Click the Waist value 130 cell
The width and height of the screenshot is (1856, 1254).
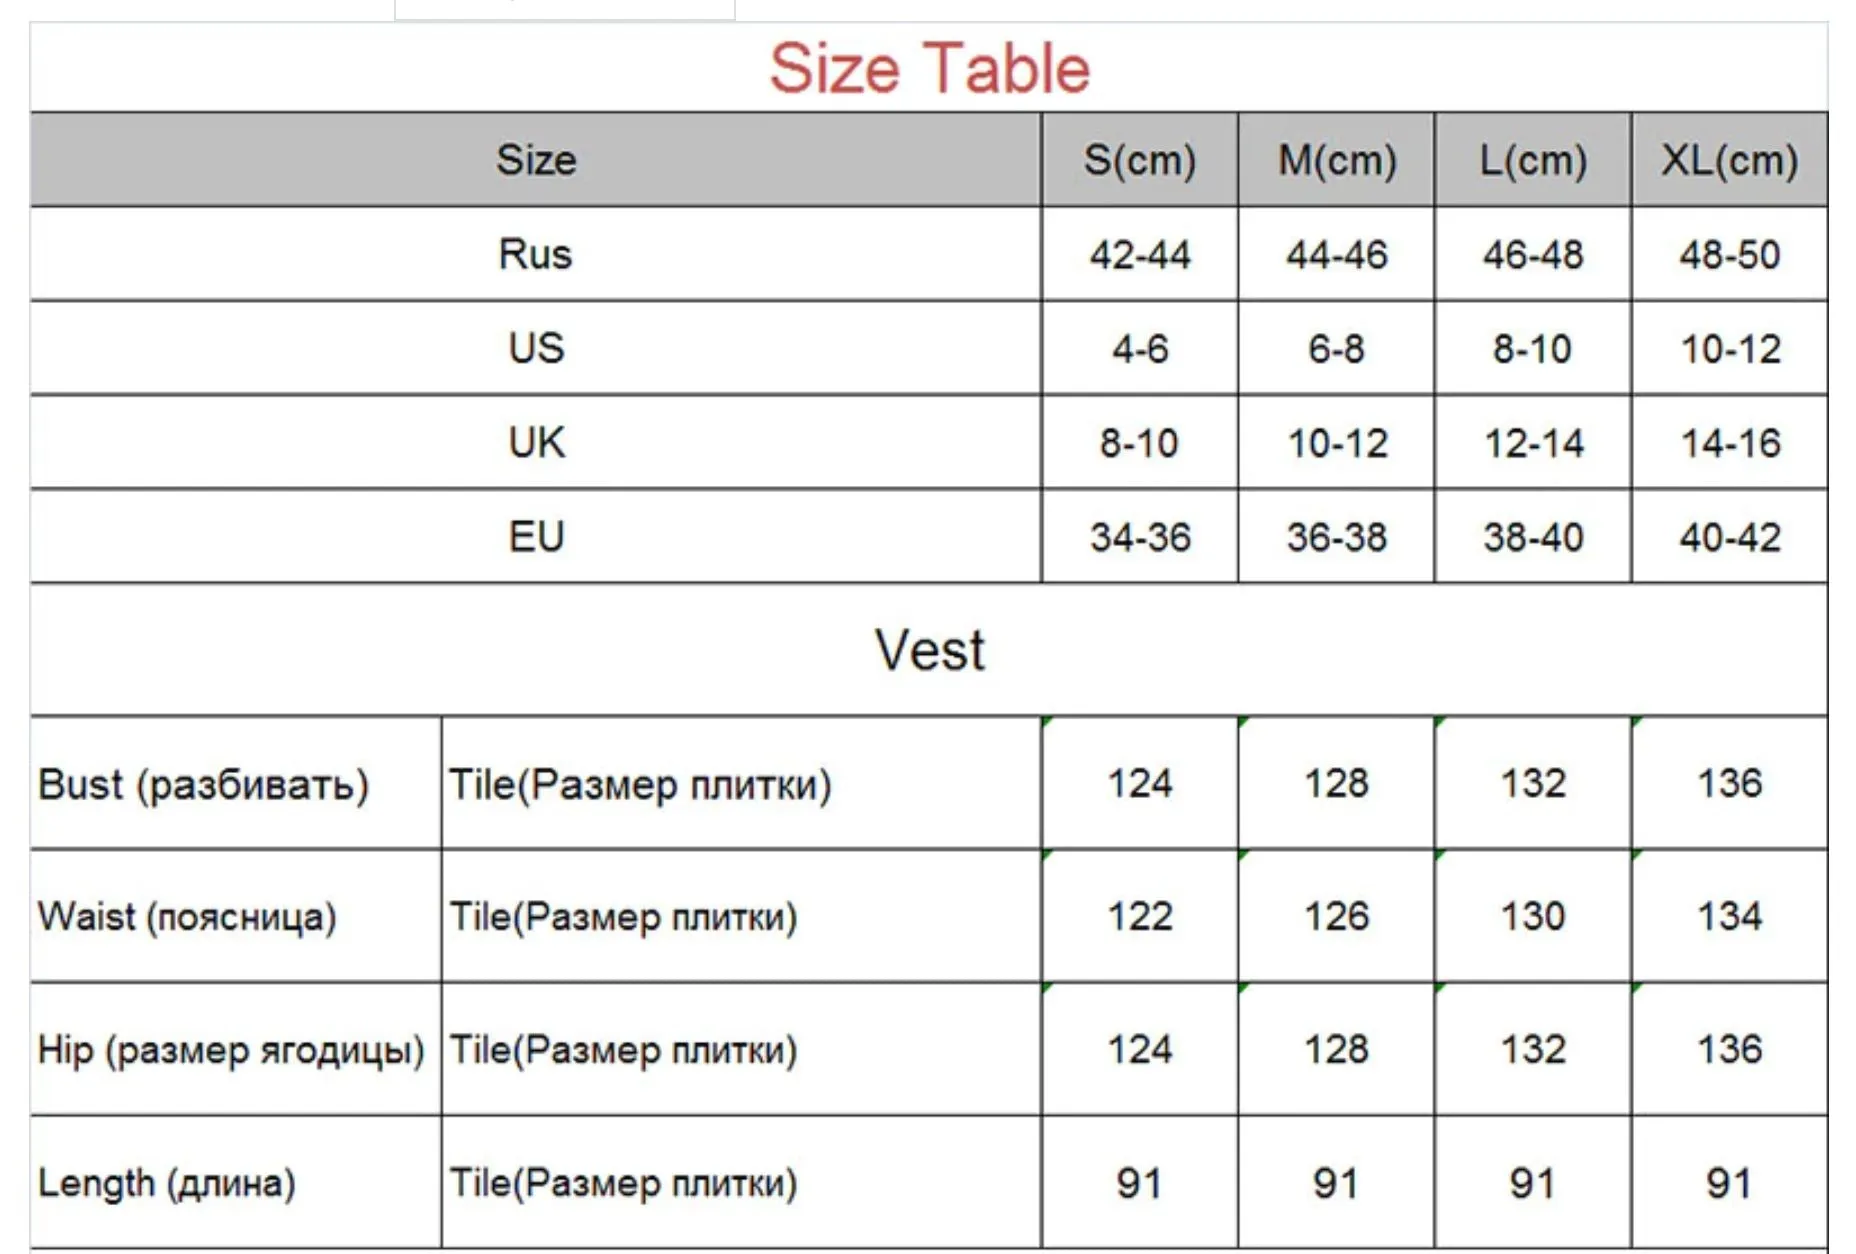(1533, 916)
